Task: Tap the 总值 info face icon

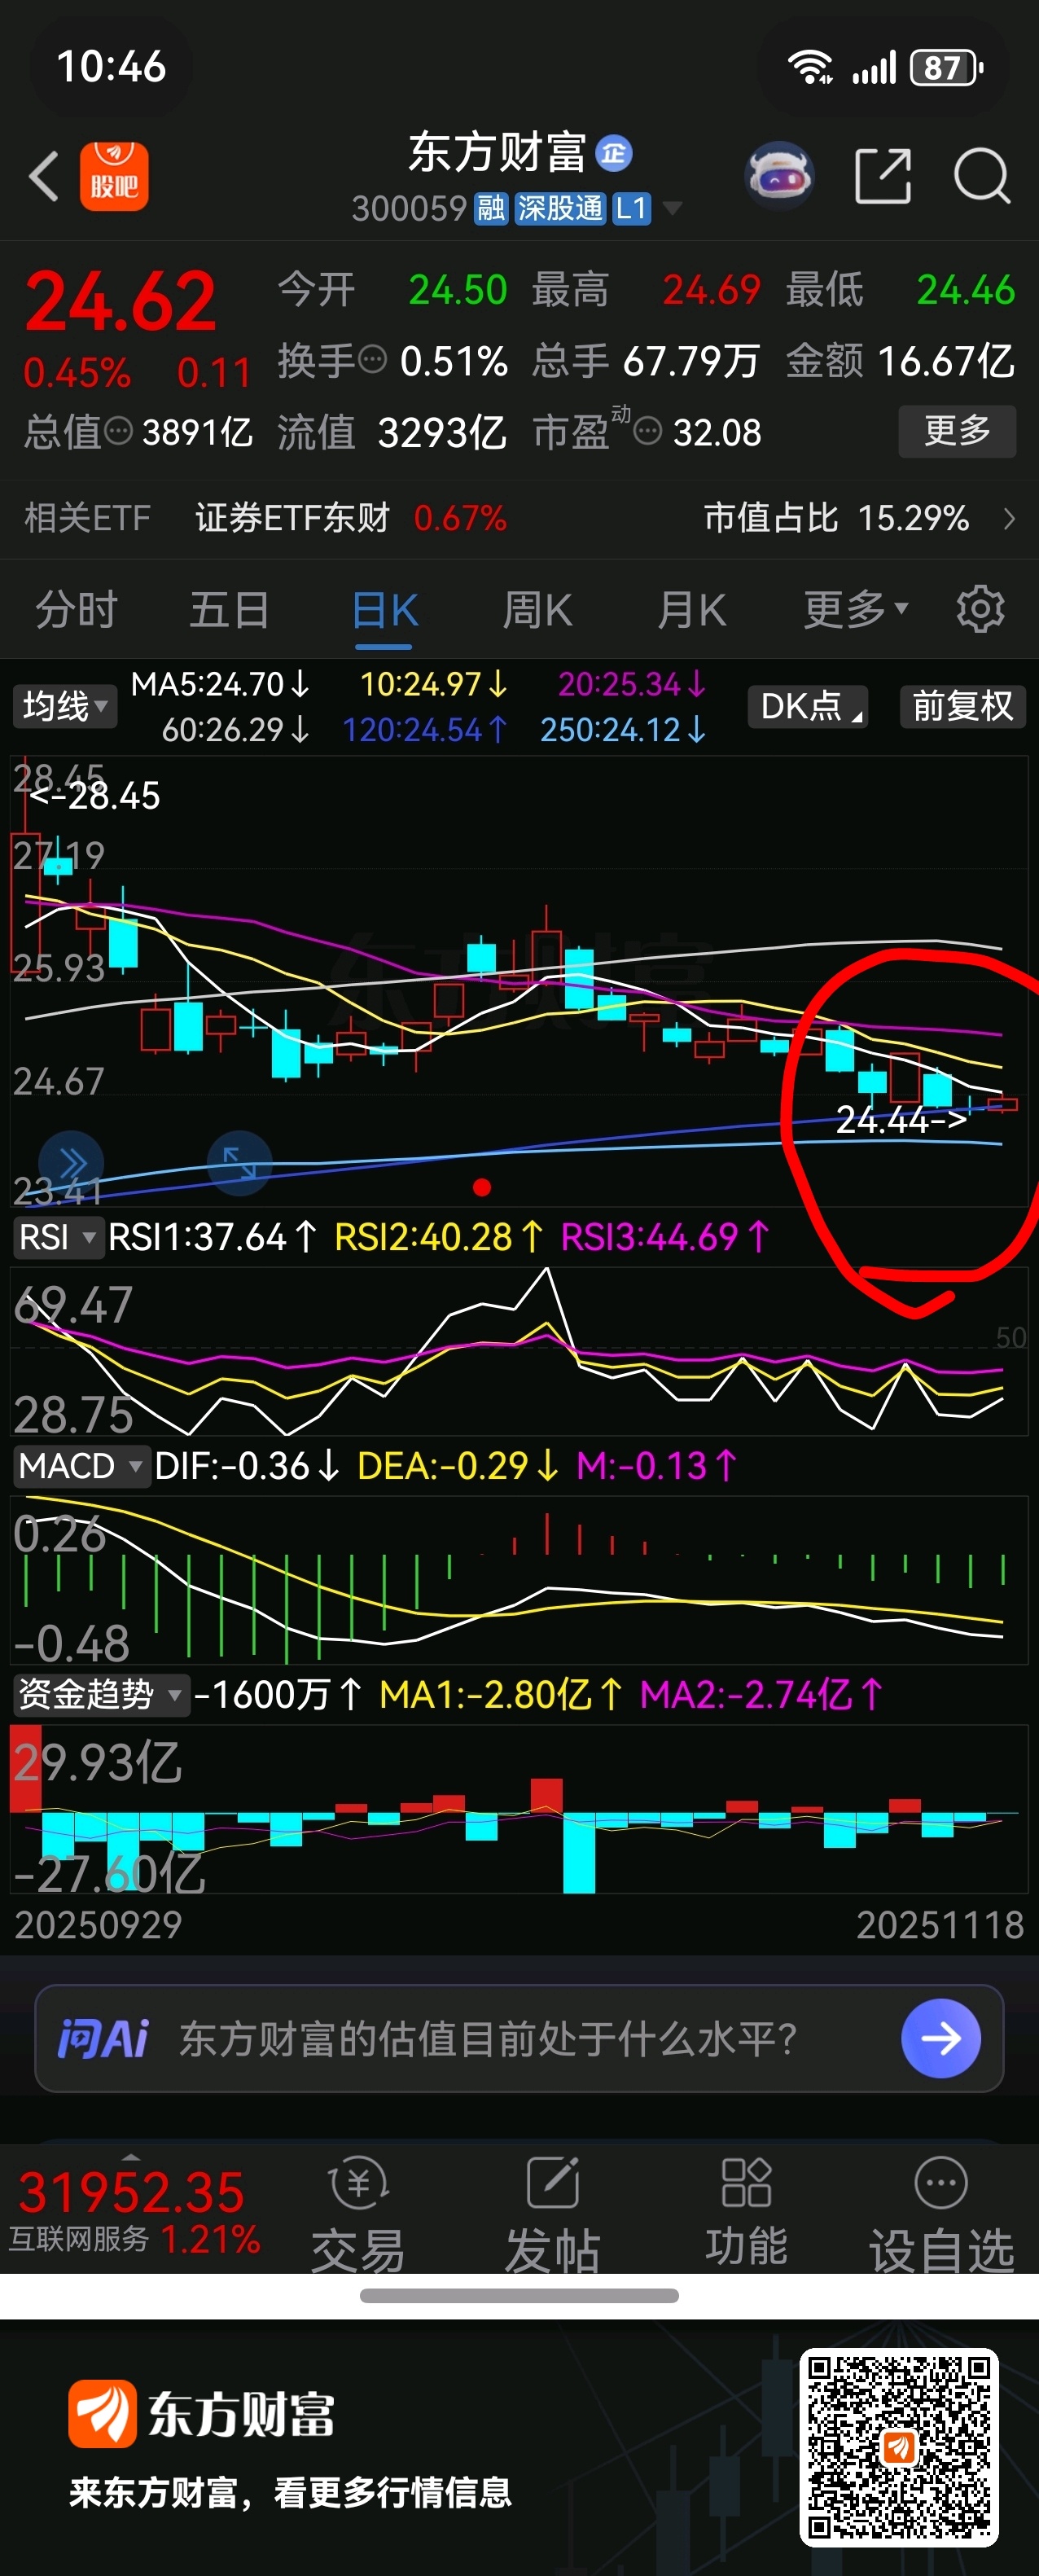Action: click(x=118, y=431)
